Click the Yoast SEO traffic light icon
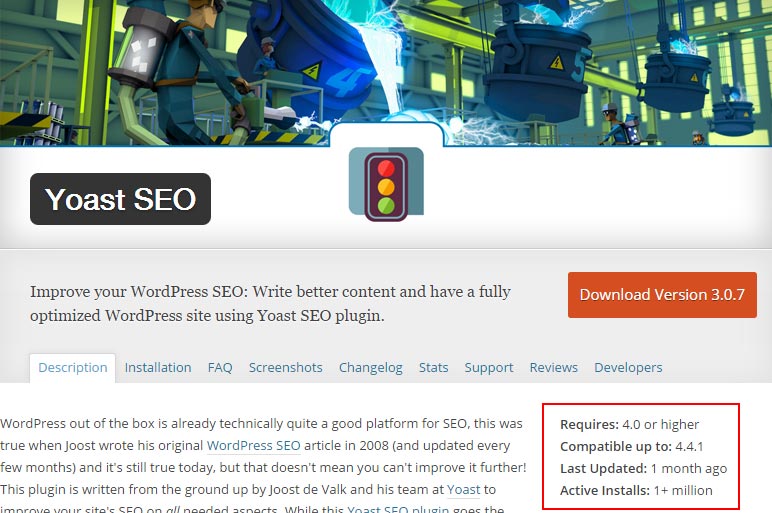The image size is (772, 513). pyautogui.click(x=386, y=184)
